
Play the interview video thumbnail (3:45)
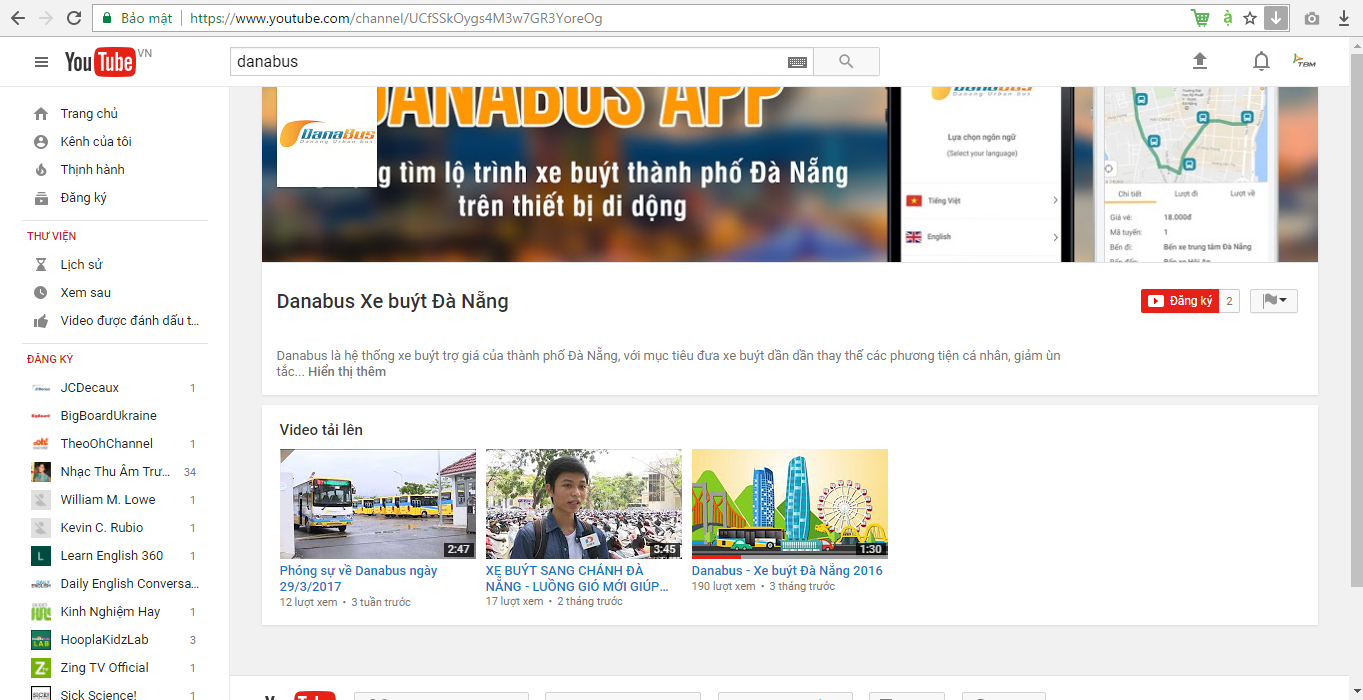pos(584,504)
